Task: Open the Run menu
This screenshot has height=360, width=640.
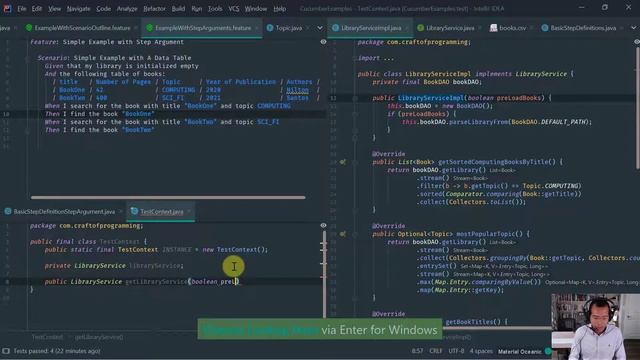Action: click(197, 9)
